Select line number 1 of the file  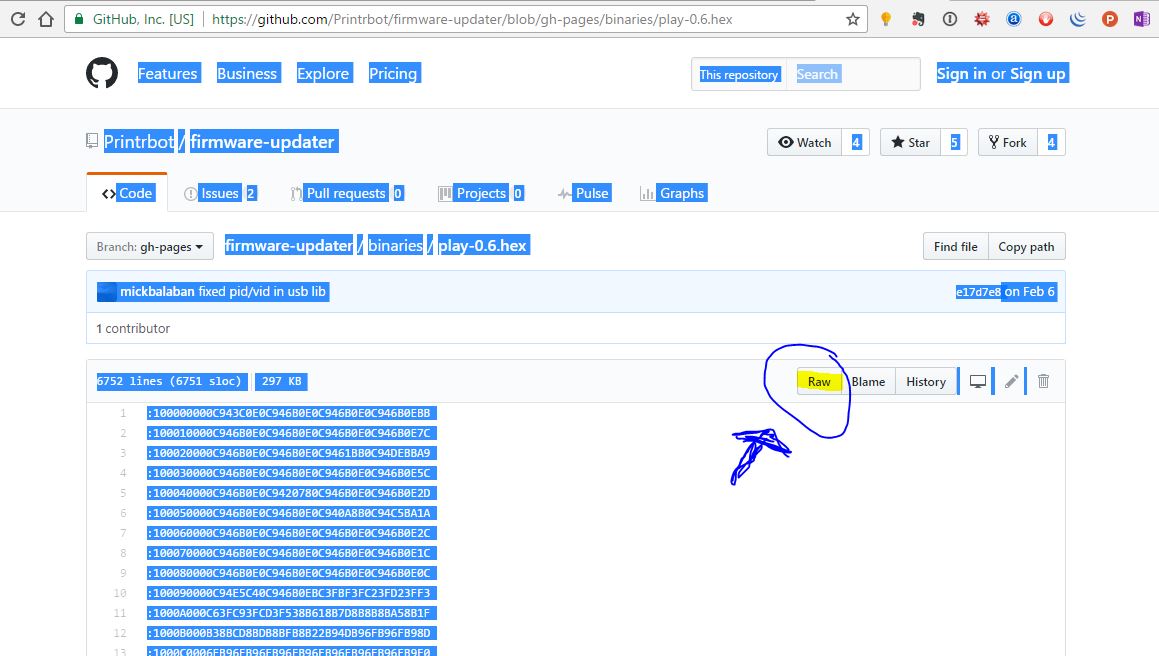(123, 413)
